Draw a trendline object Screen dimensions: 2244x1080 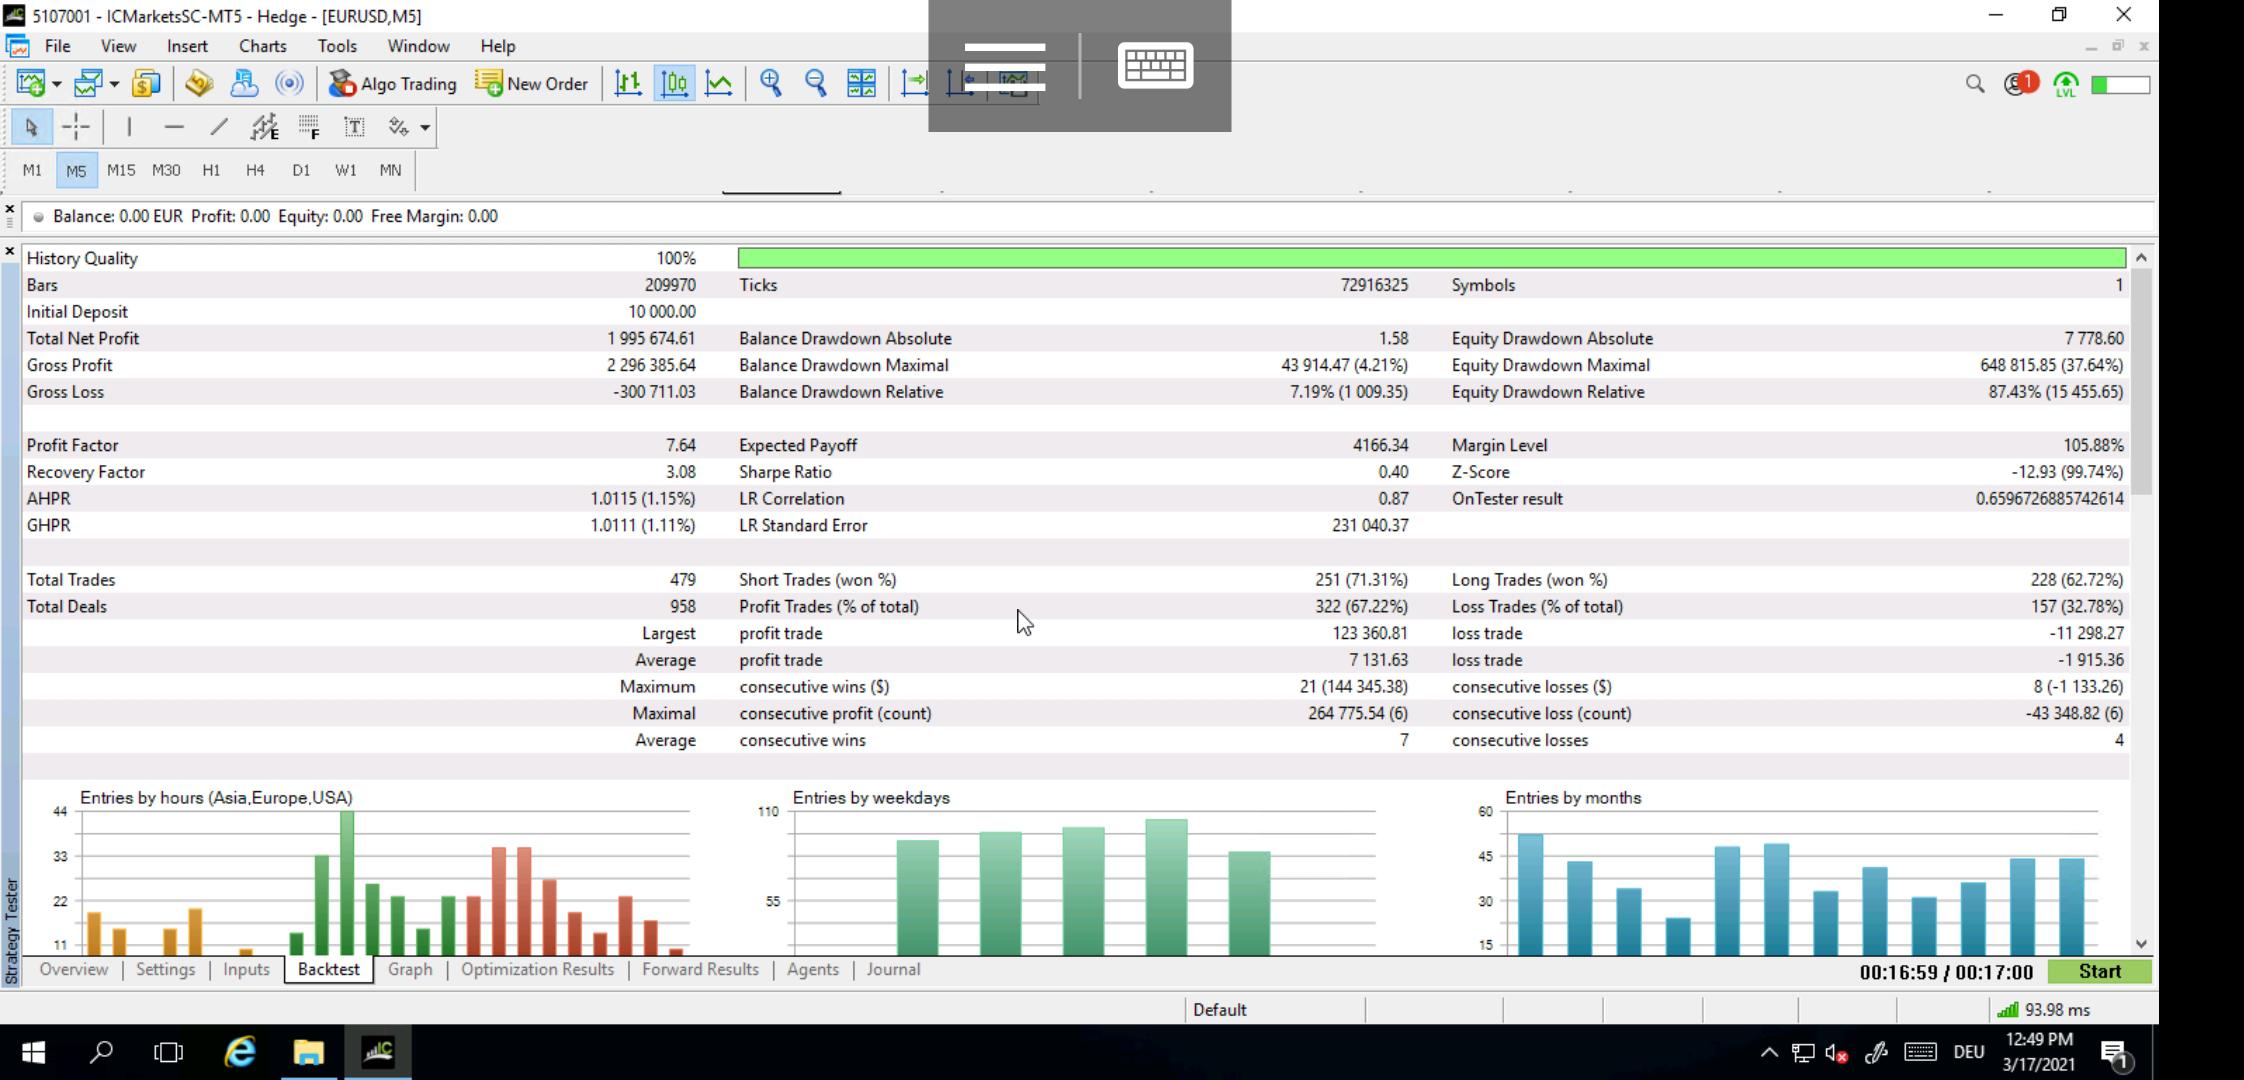[219, 127]
